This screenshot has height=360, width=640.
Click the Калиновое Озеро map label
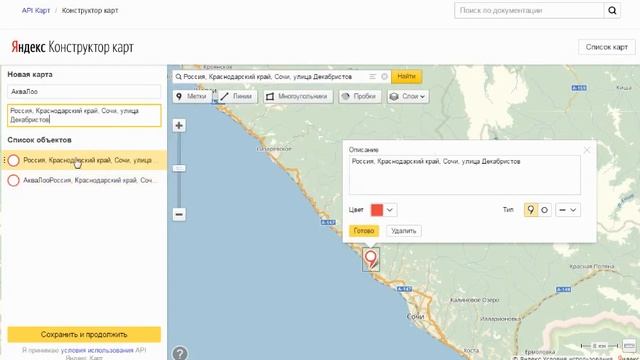point(474,300)
